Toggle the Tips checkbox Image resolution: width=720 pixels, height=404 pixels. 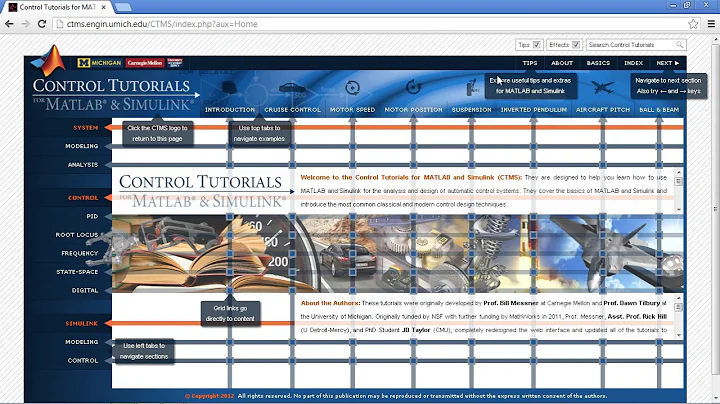(x=536, y=45)
